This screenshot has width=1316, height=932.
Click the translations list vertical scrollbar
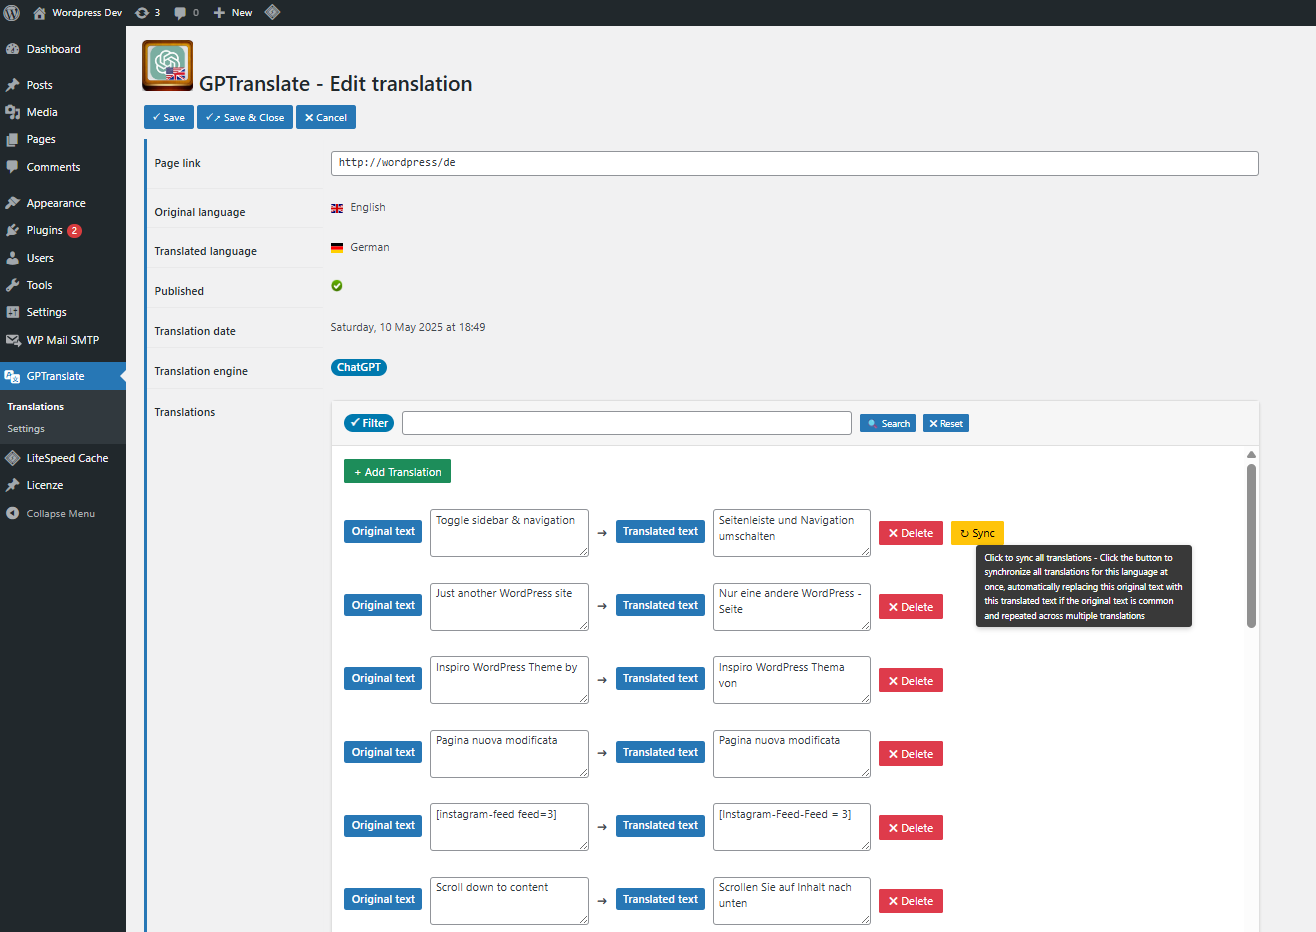(1251, 545)
